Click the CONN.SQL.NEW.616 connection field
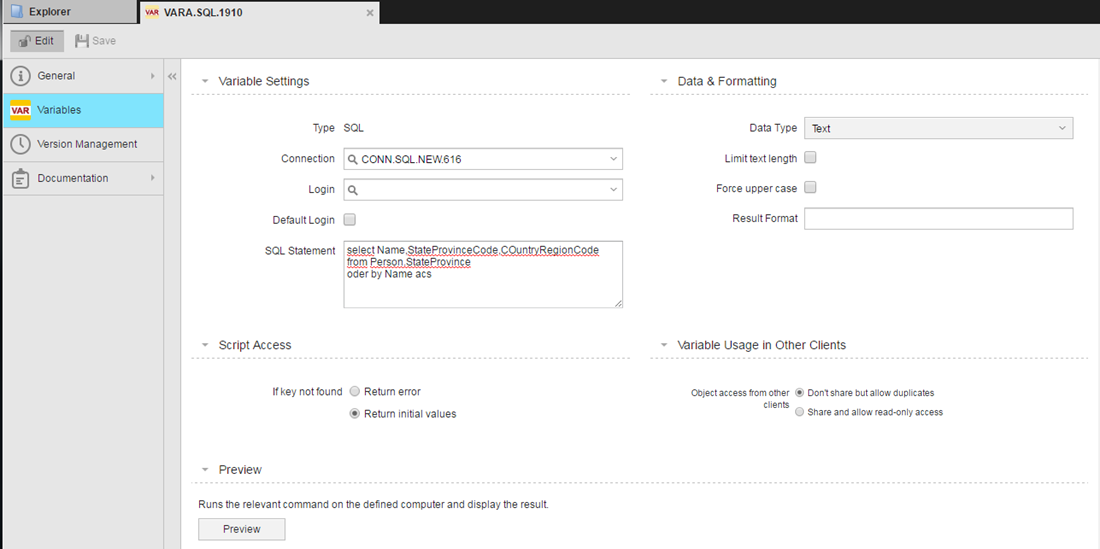The image size is (1100, 549). [x=483, y=159]
